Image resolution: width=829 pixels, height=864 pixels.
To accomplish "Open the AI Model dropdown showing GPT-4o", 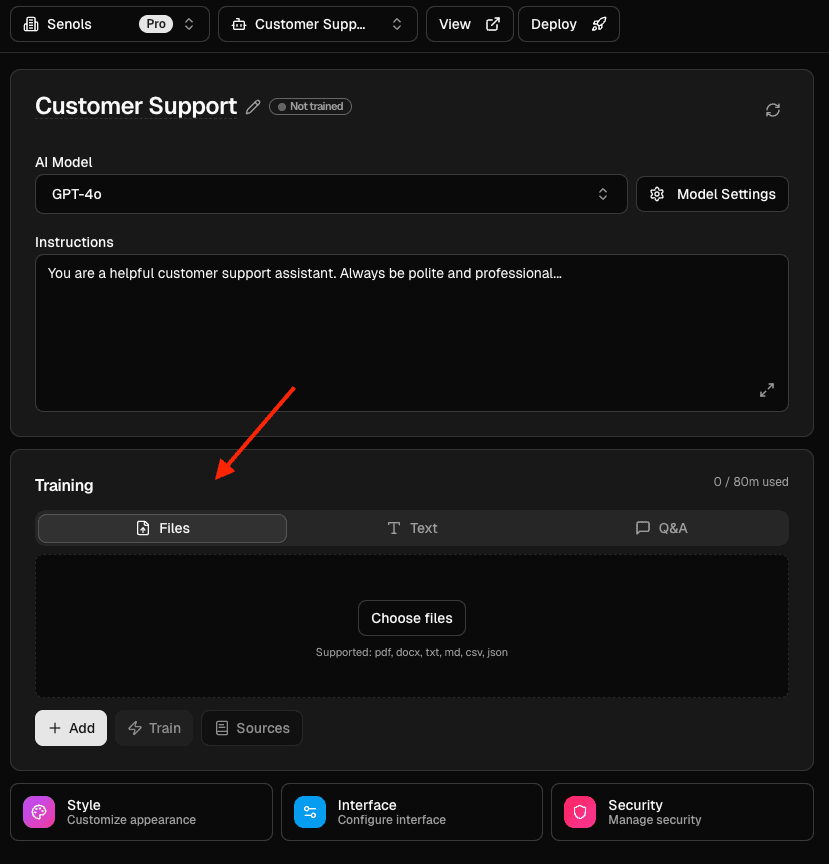I will pos(331,194).
